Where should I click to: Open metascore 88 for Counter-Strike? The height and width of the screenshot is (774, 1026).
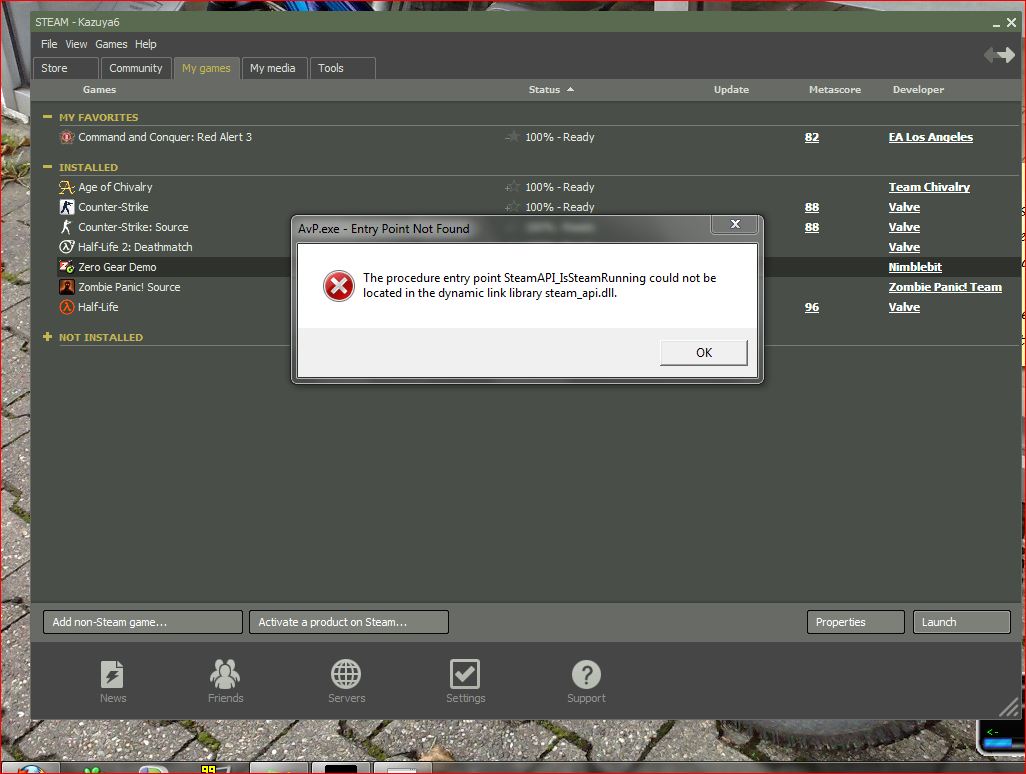pyautogui.click(x=811, y=207)
